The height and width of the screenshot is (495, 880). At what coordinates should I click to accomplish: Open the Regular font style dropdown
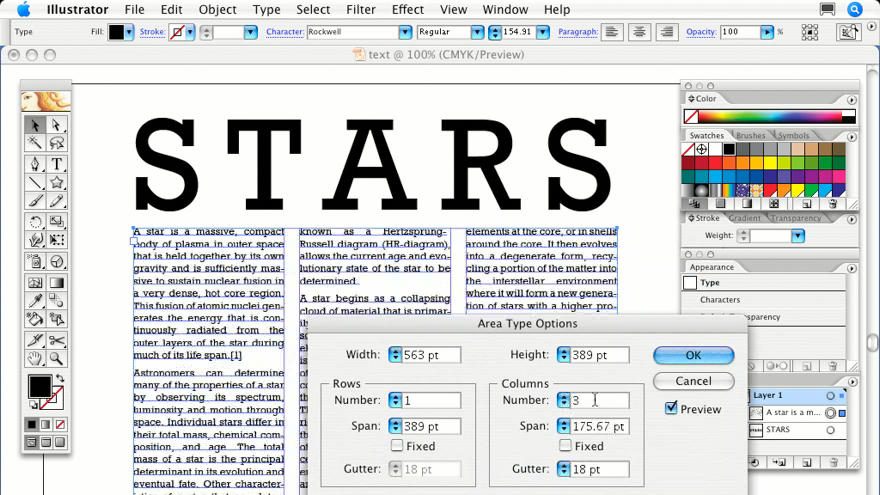(477, 32)
